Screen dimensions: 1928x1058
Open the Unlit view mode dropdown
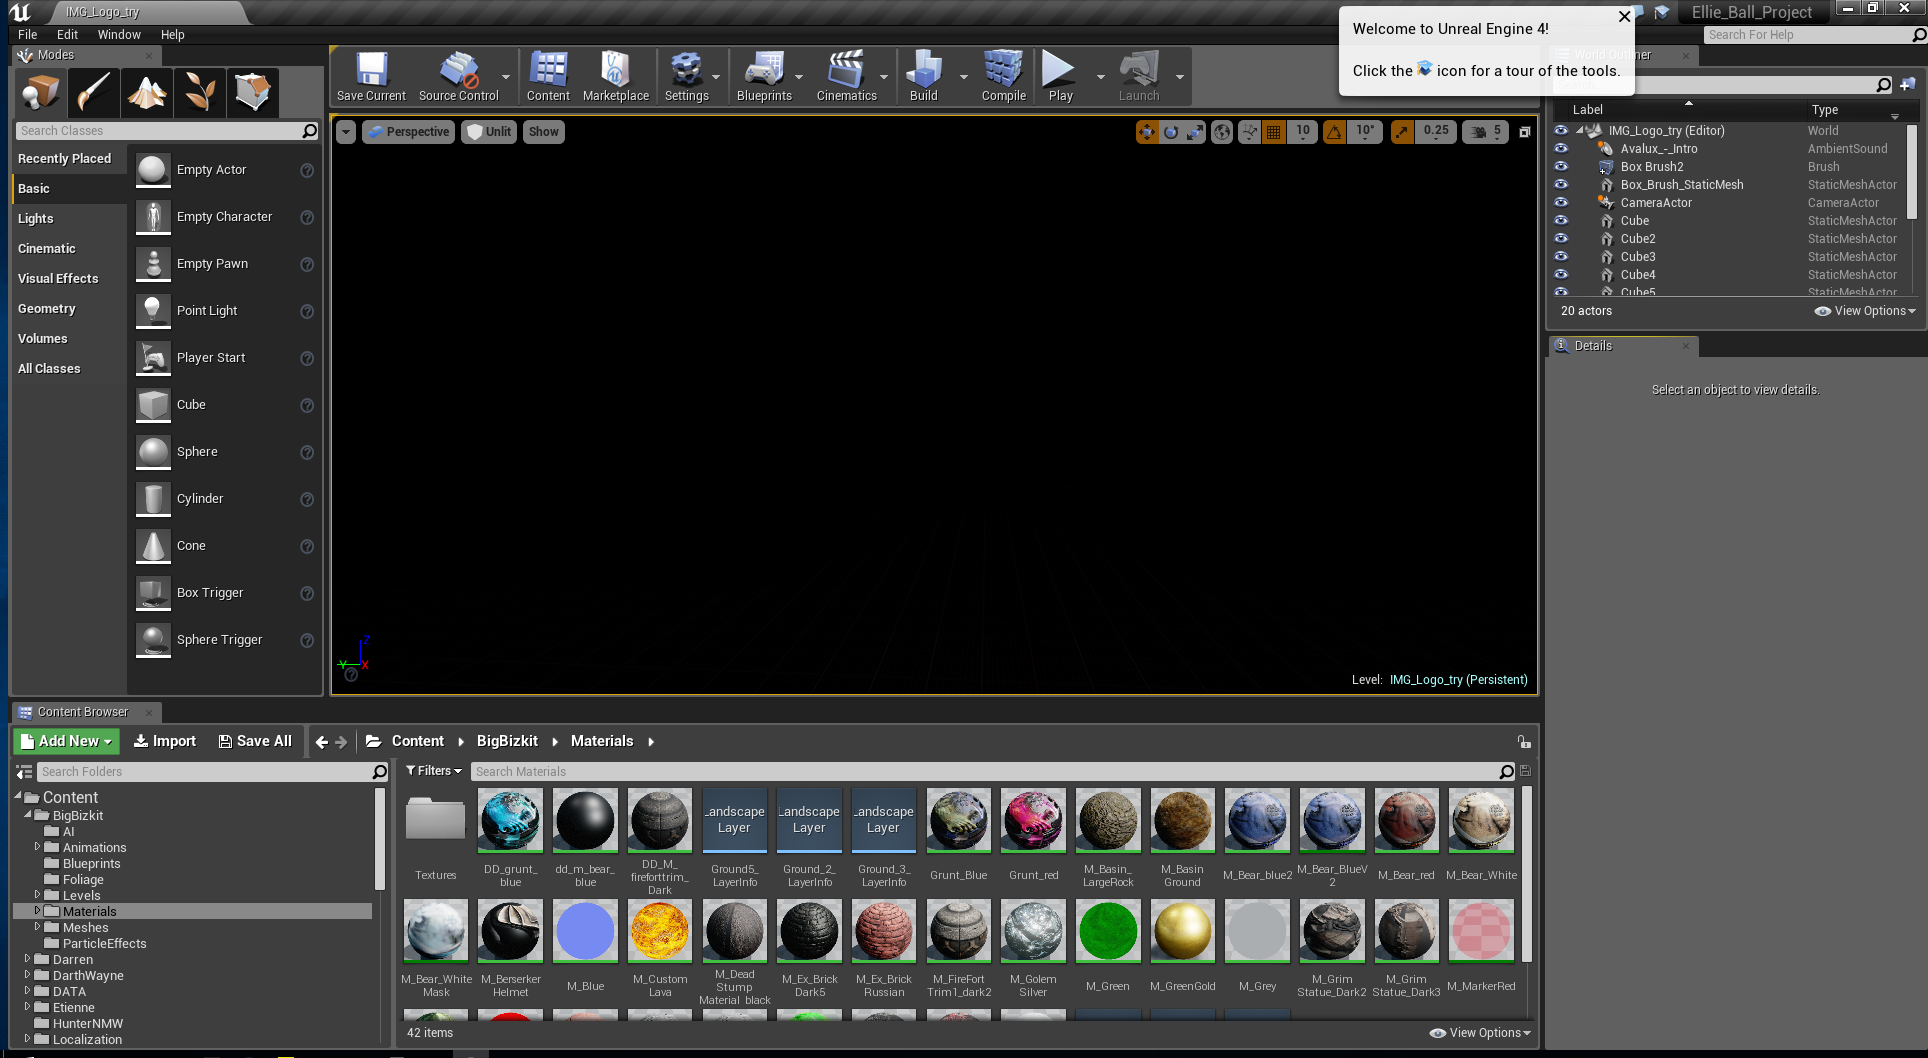[489, 132]
